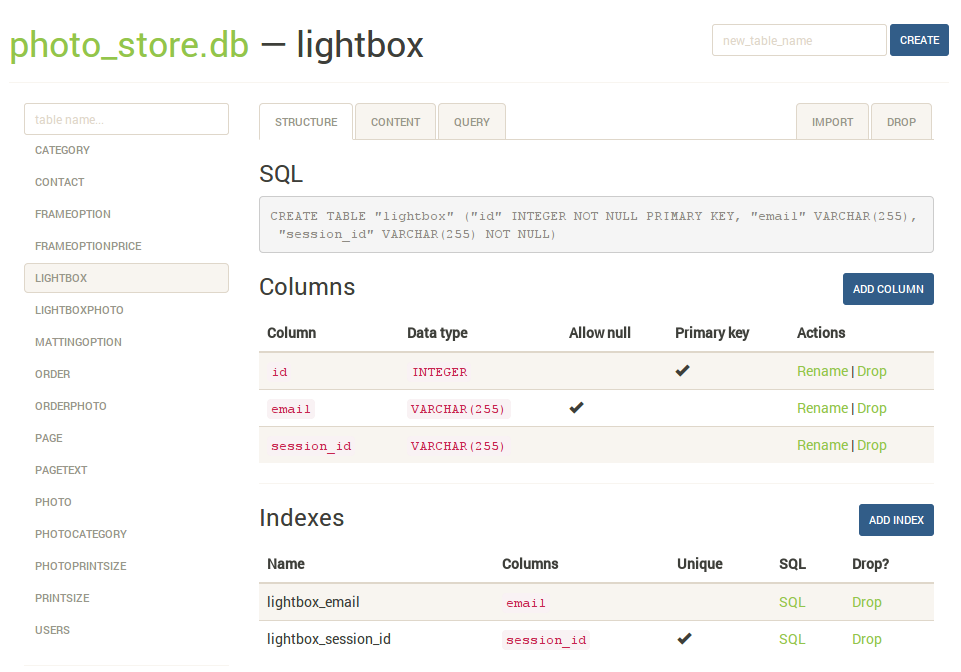Click ADD INDEX button
Screen dimensions: 961x672
point(895,519)
